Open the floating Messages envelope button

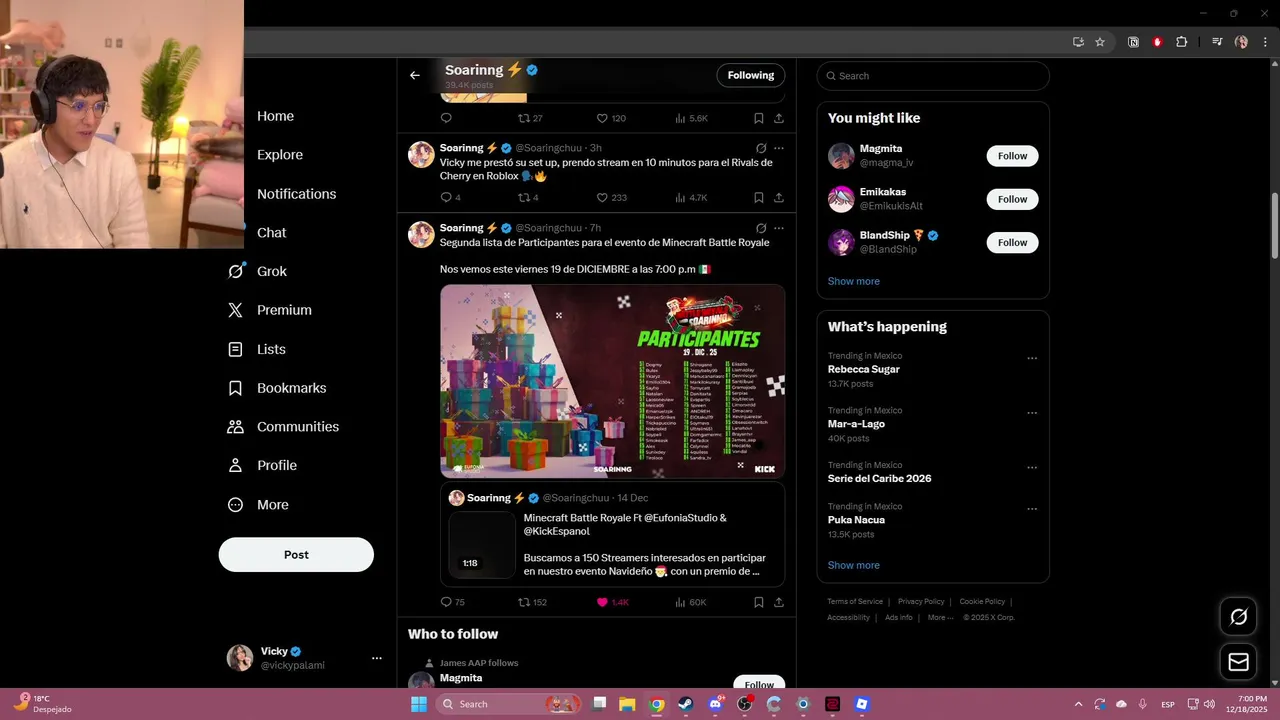pyautogui.click(x=1238, y=662)
